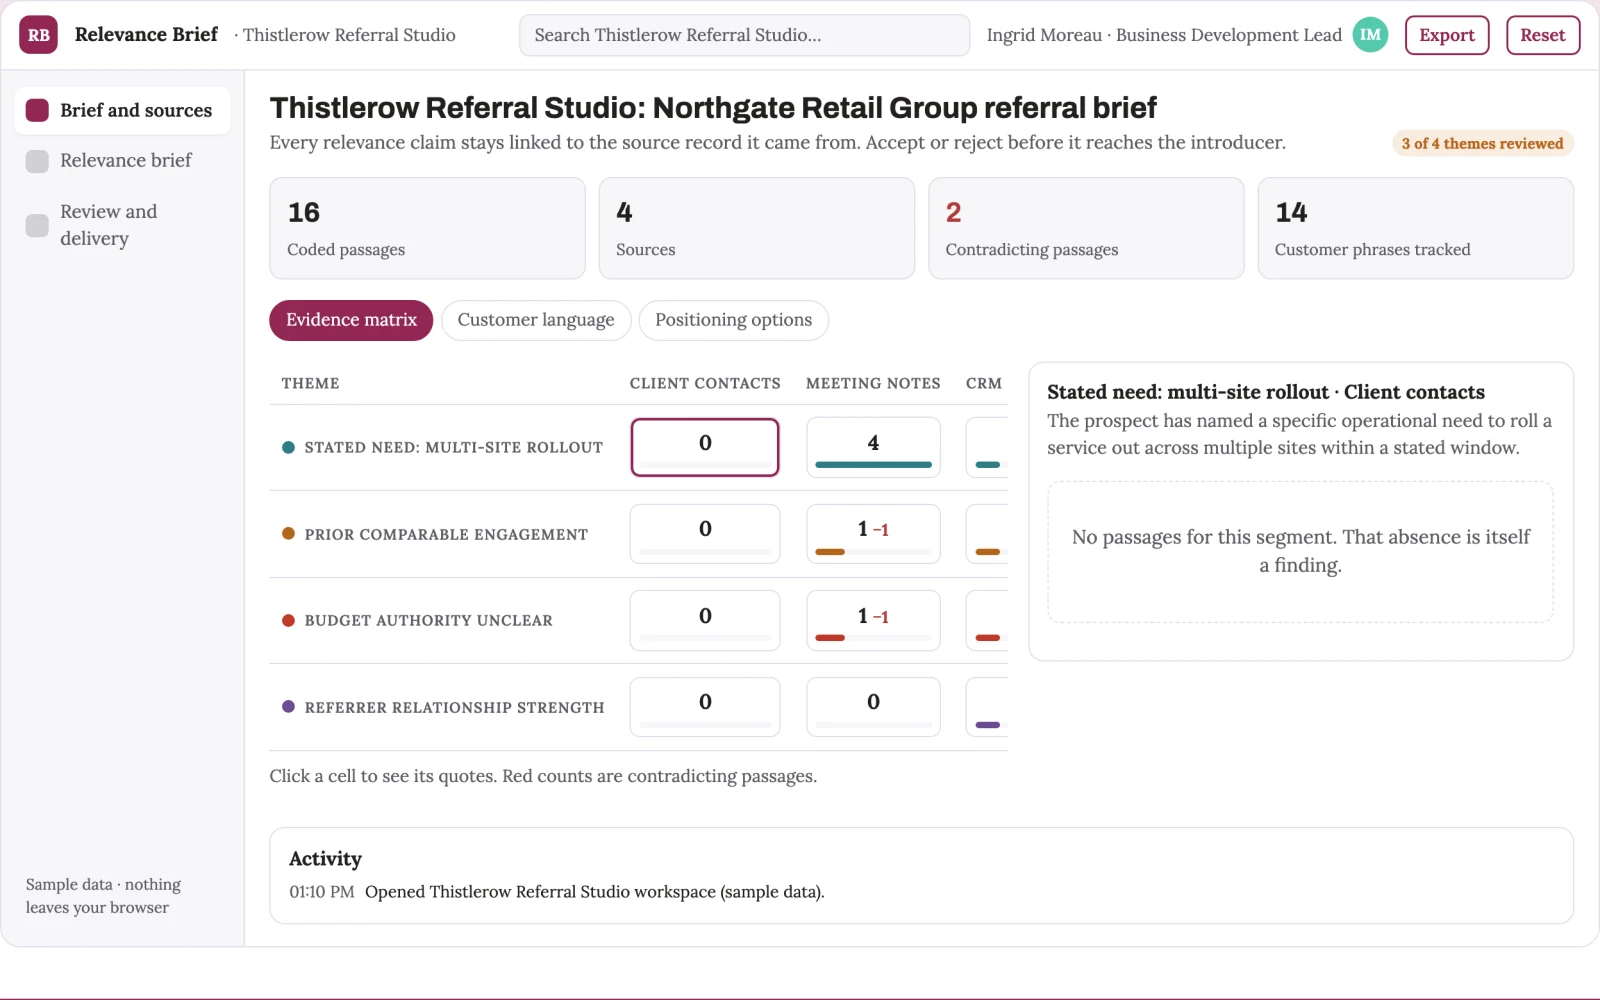This screenshot has width=1600, height=1000.
Task: Select Budget authority unclear Client contacts cell
Action: [705, 621]
